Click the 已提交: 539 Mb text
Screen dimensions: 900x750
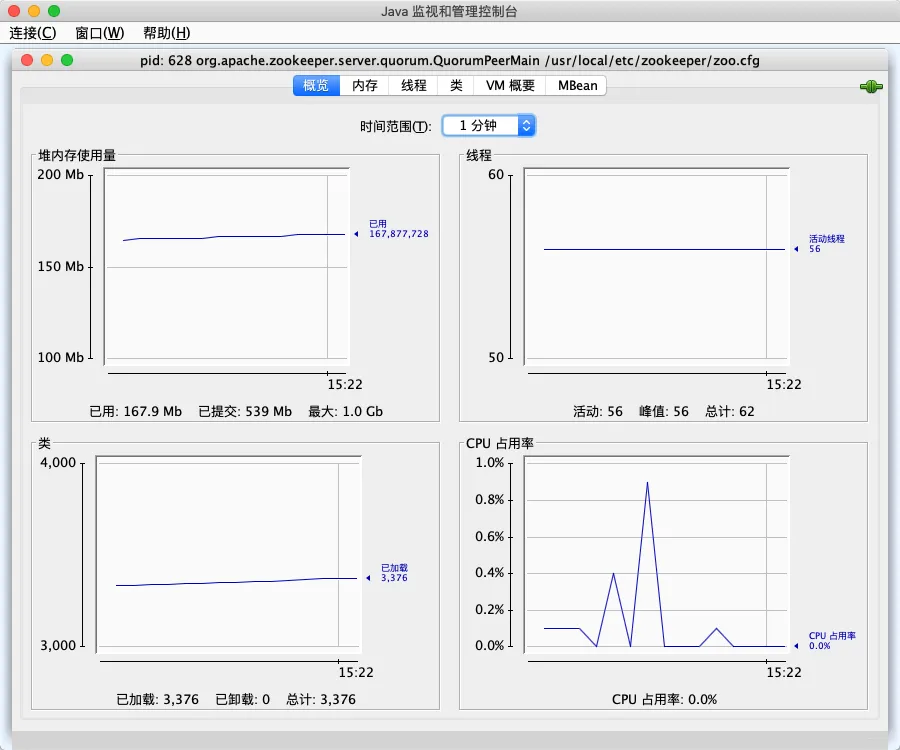click(245, 411)
